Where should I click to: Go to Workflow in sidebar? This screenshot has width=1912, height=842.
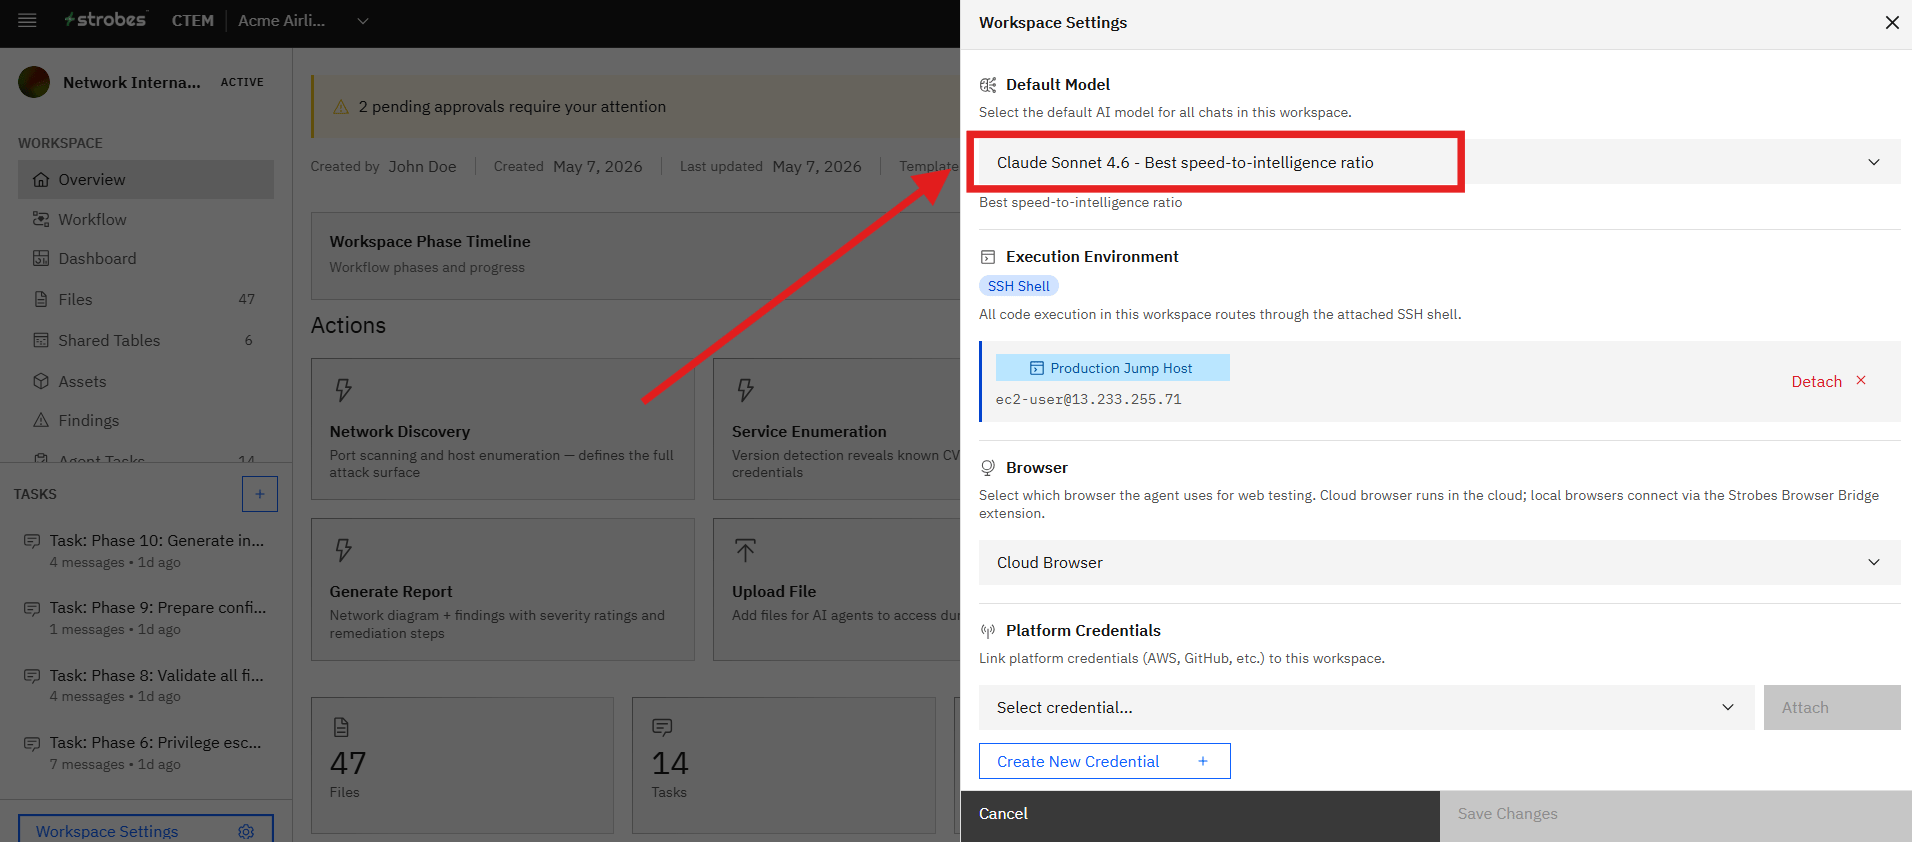(146, 219)
